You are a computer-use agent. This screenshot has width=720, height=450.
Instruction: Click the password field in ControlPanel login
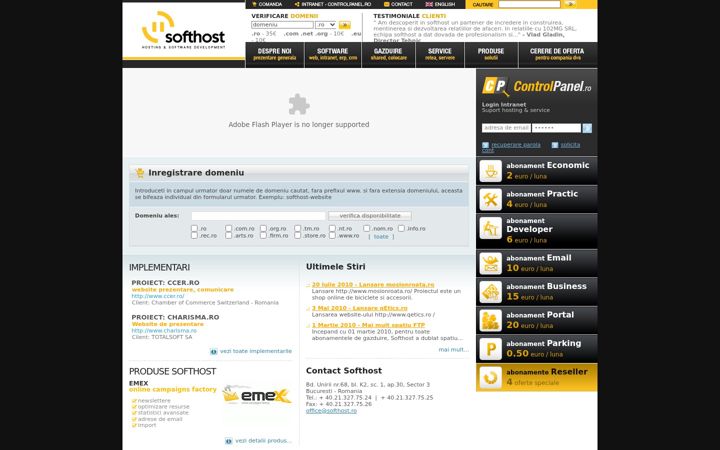point(557,128)
